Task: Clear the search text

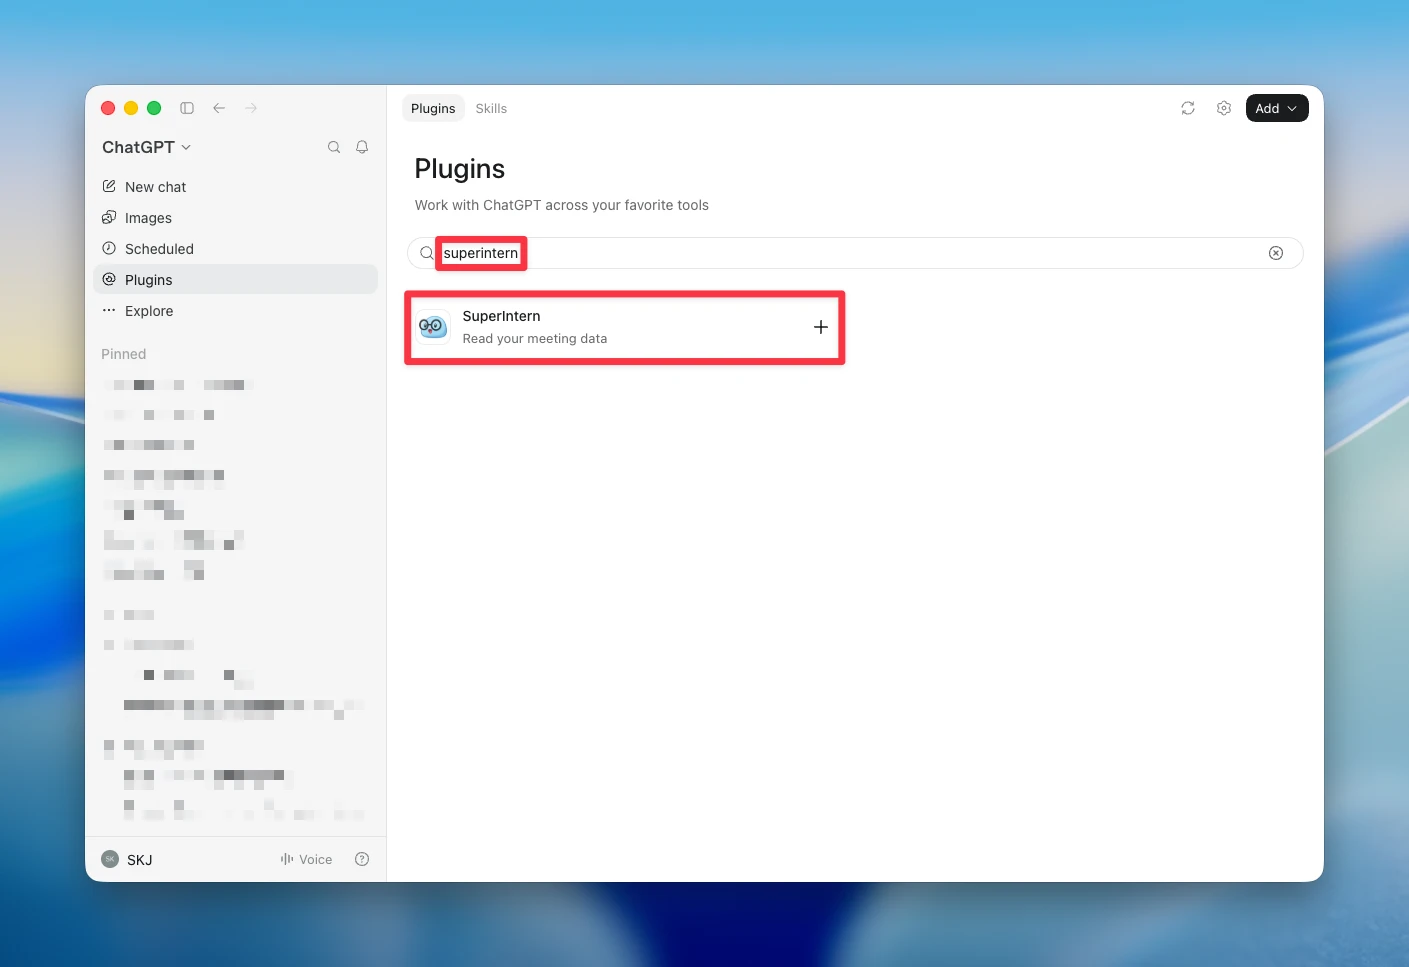Action: click(x=1276, y=253)
